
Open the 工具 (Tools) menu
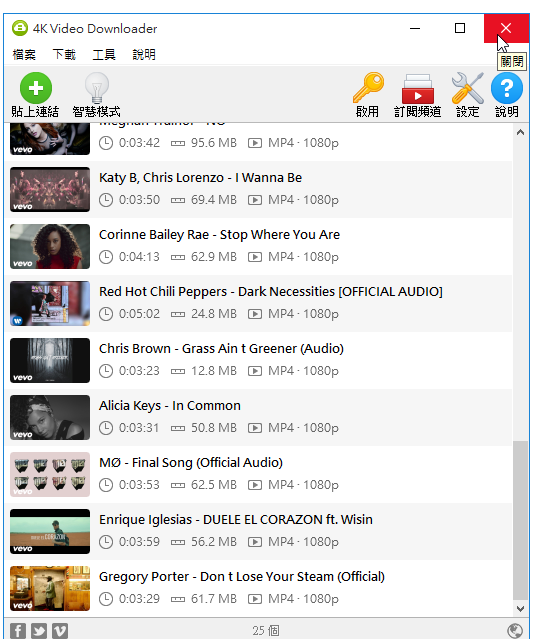tap(104, 54)
